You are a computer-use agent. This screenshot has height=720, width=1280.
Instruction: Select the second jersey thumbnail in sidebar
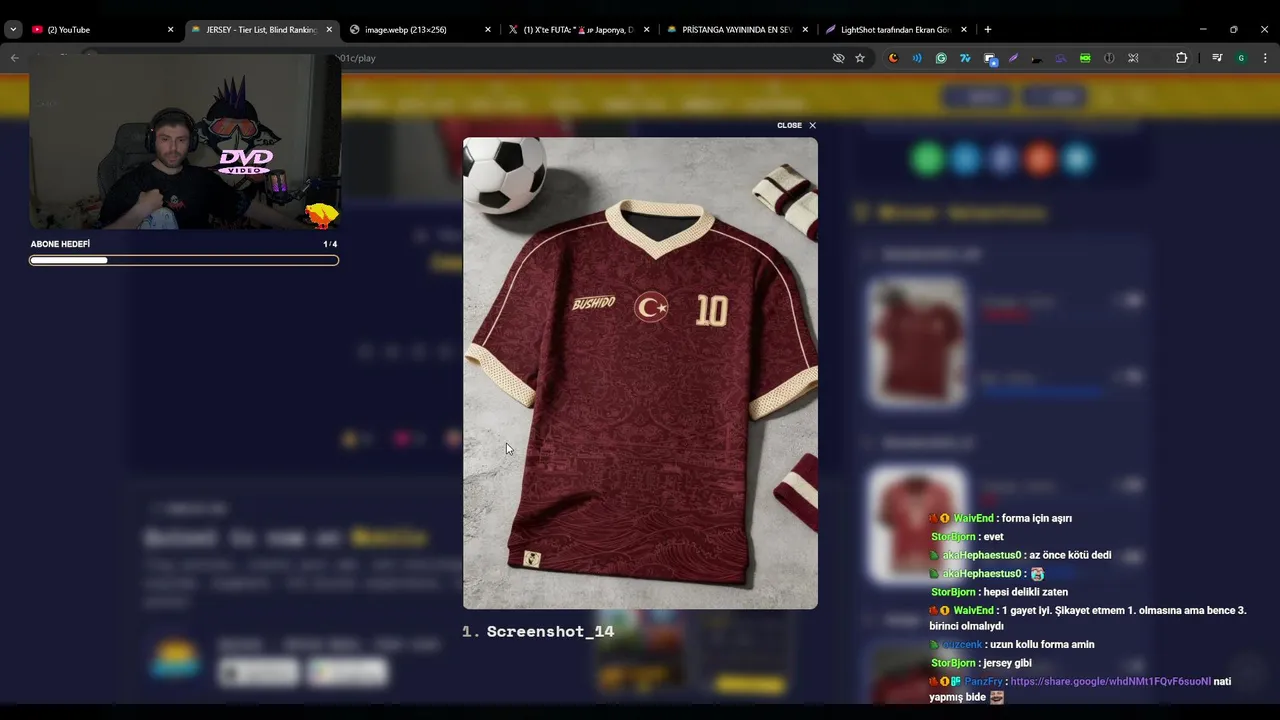(917, 523)
